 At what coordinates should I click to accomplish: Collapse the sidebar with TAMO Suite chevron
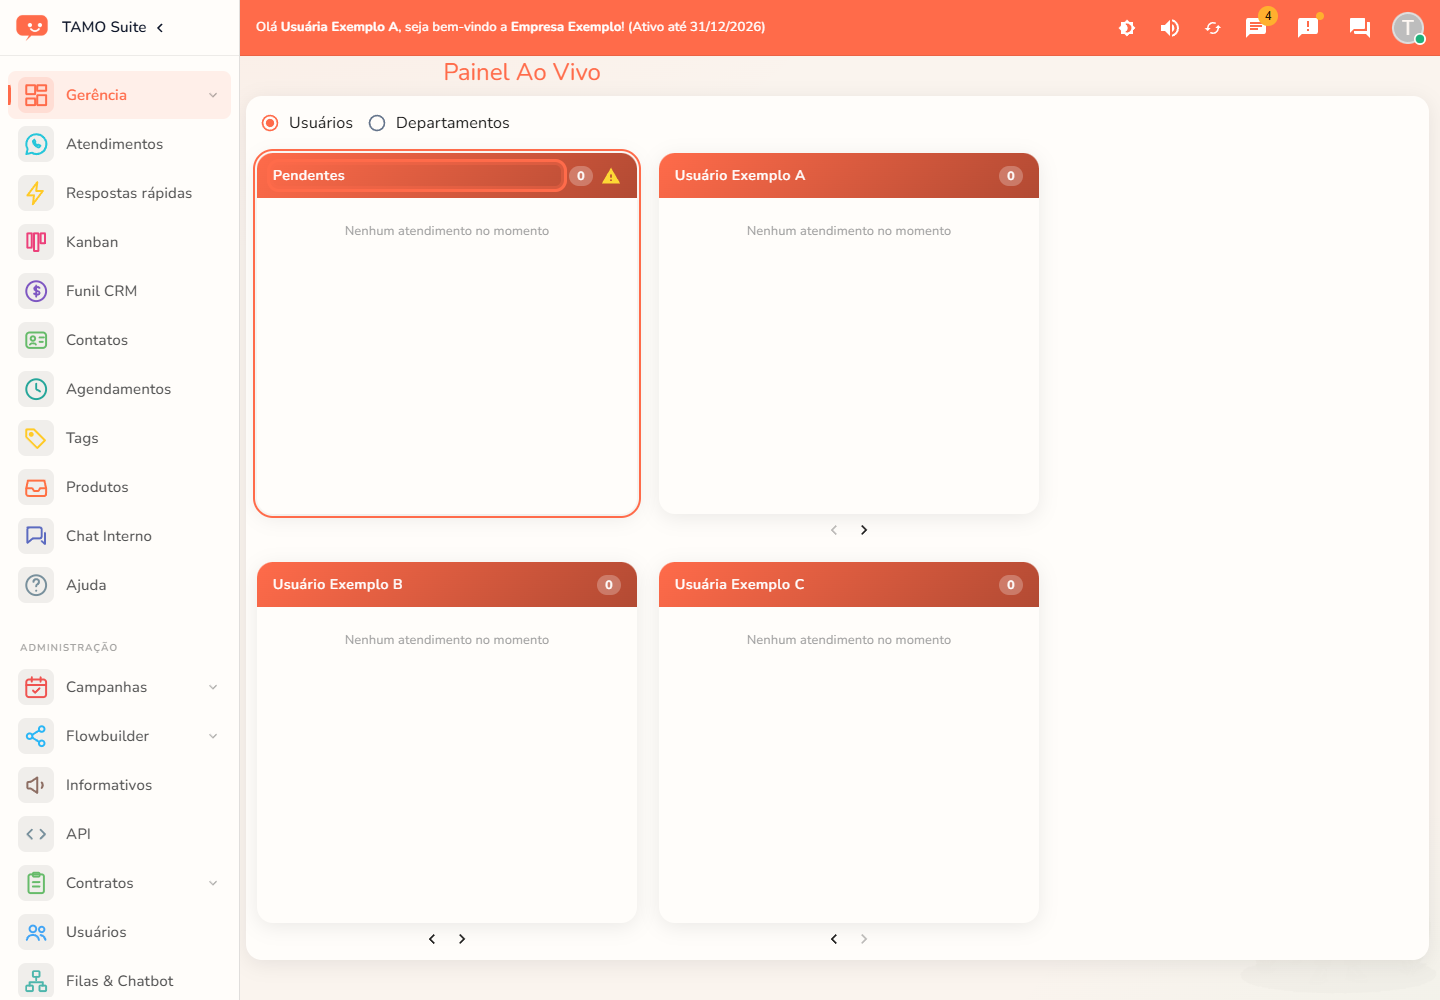coord(160,27)
